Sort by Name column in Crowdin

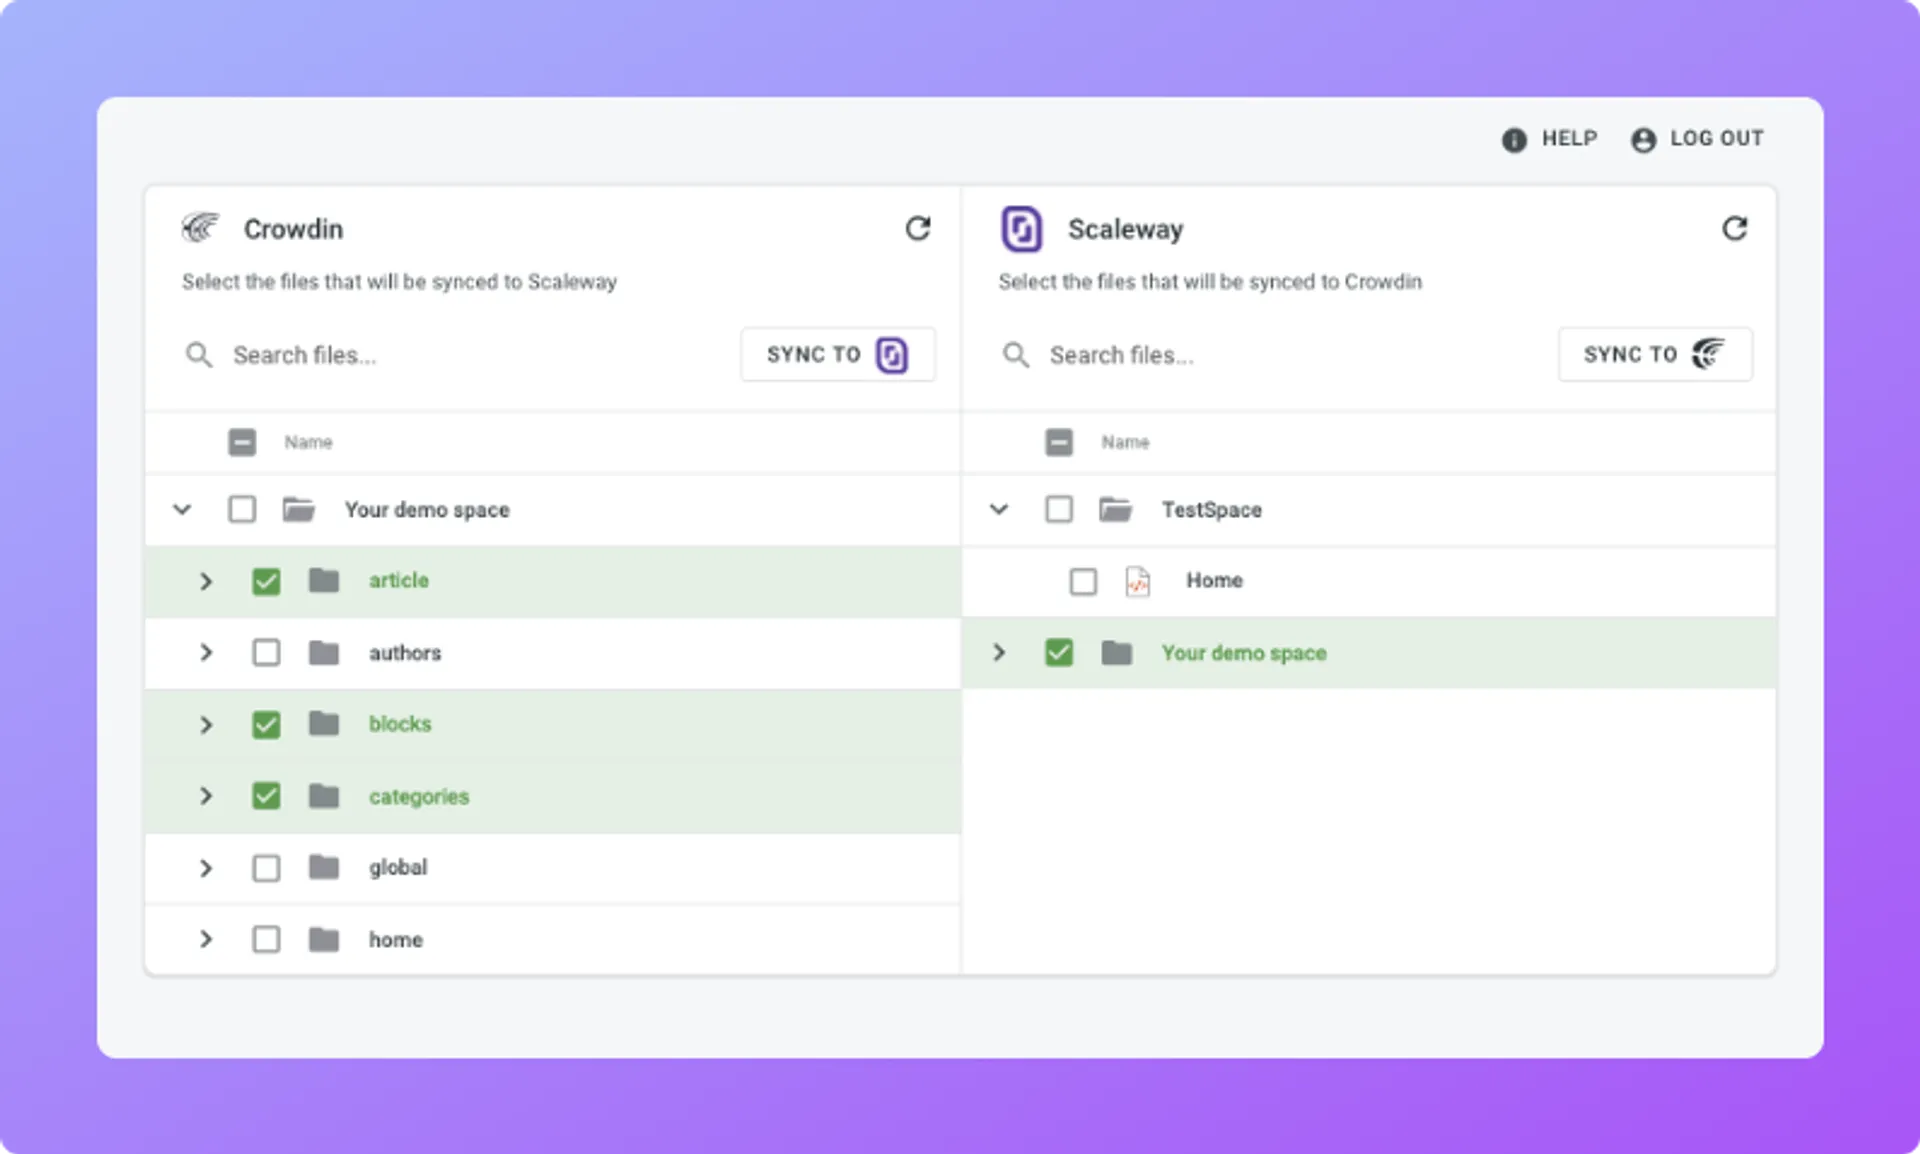point(308,442)
